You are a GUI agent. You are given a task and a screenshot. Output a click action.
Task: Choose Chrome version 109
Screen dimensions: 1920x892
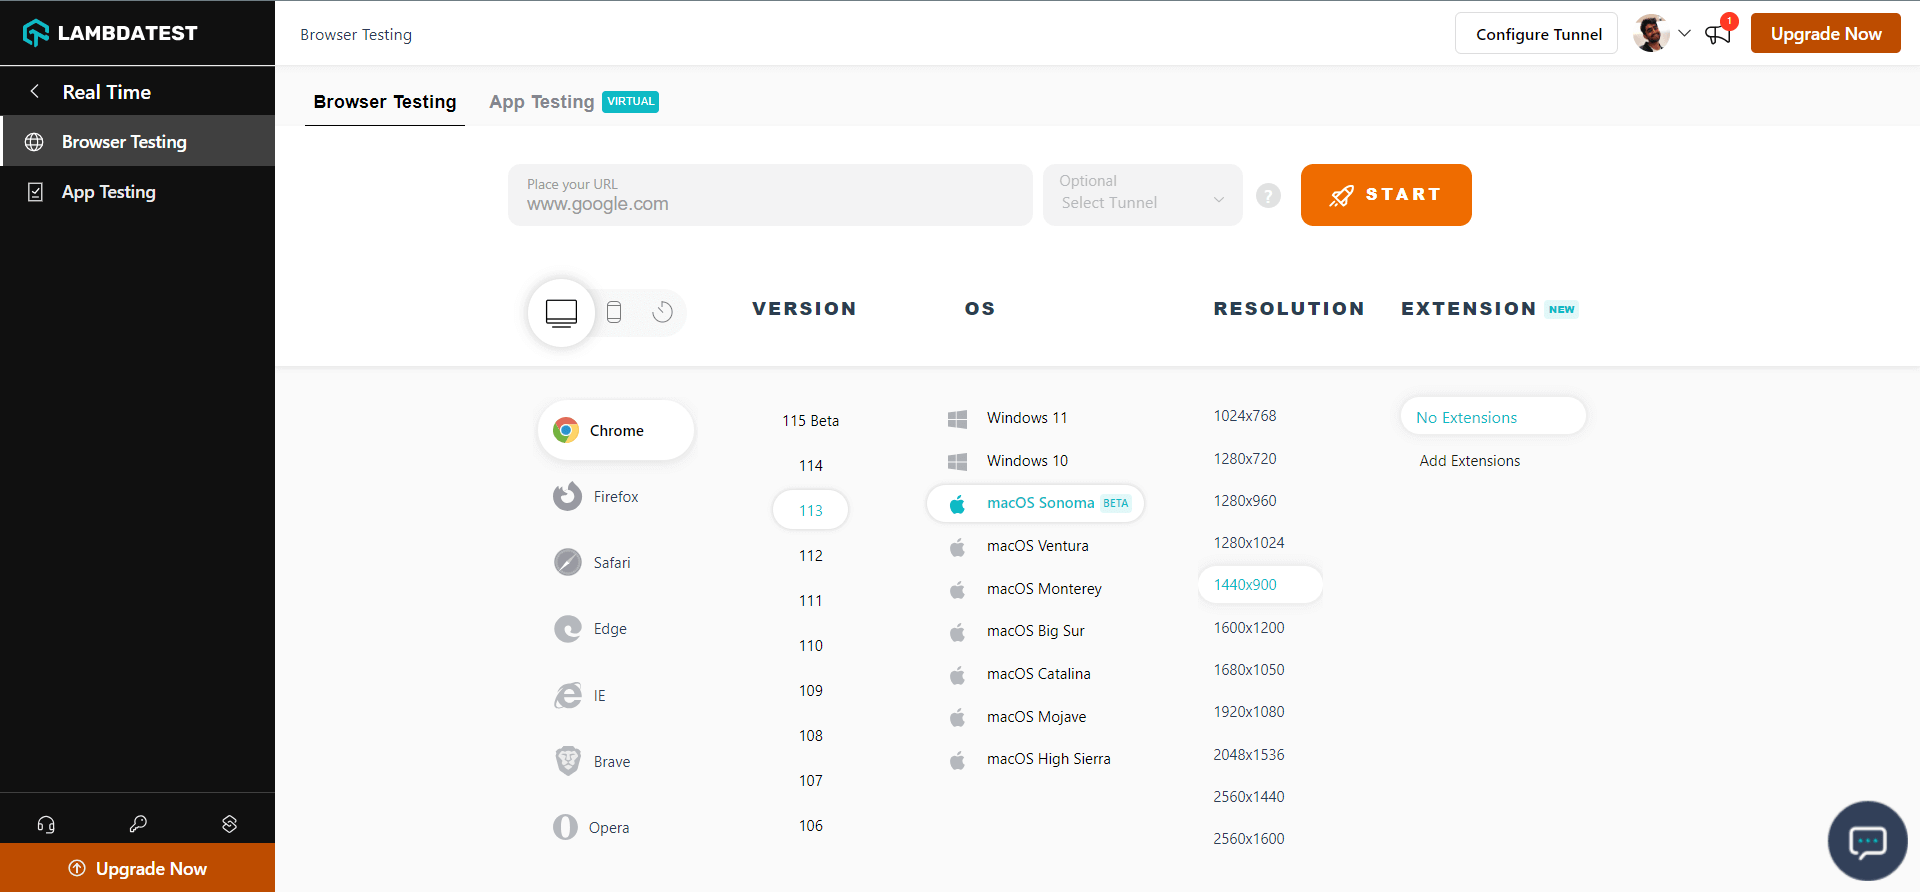pyautogui.click(x=811, y=691)
